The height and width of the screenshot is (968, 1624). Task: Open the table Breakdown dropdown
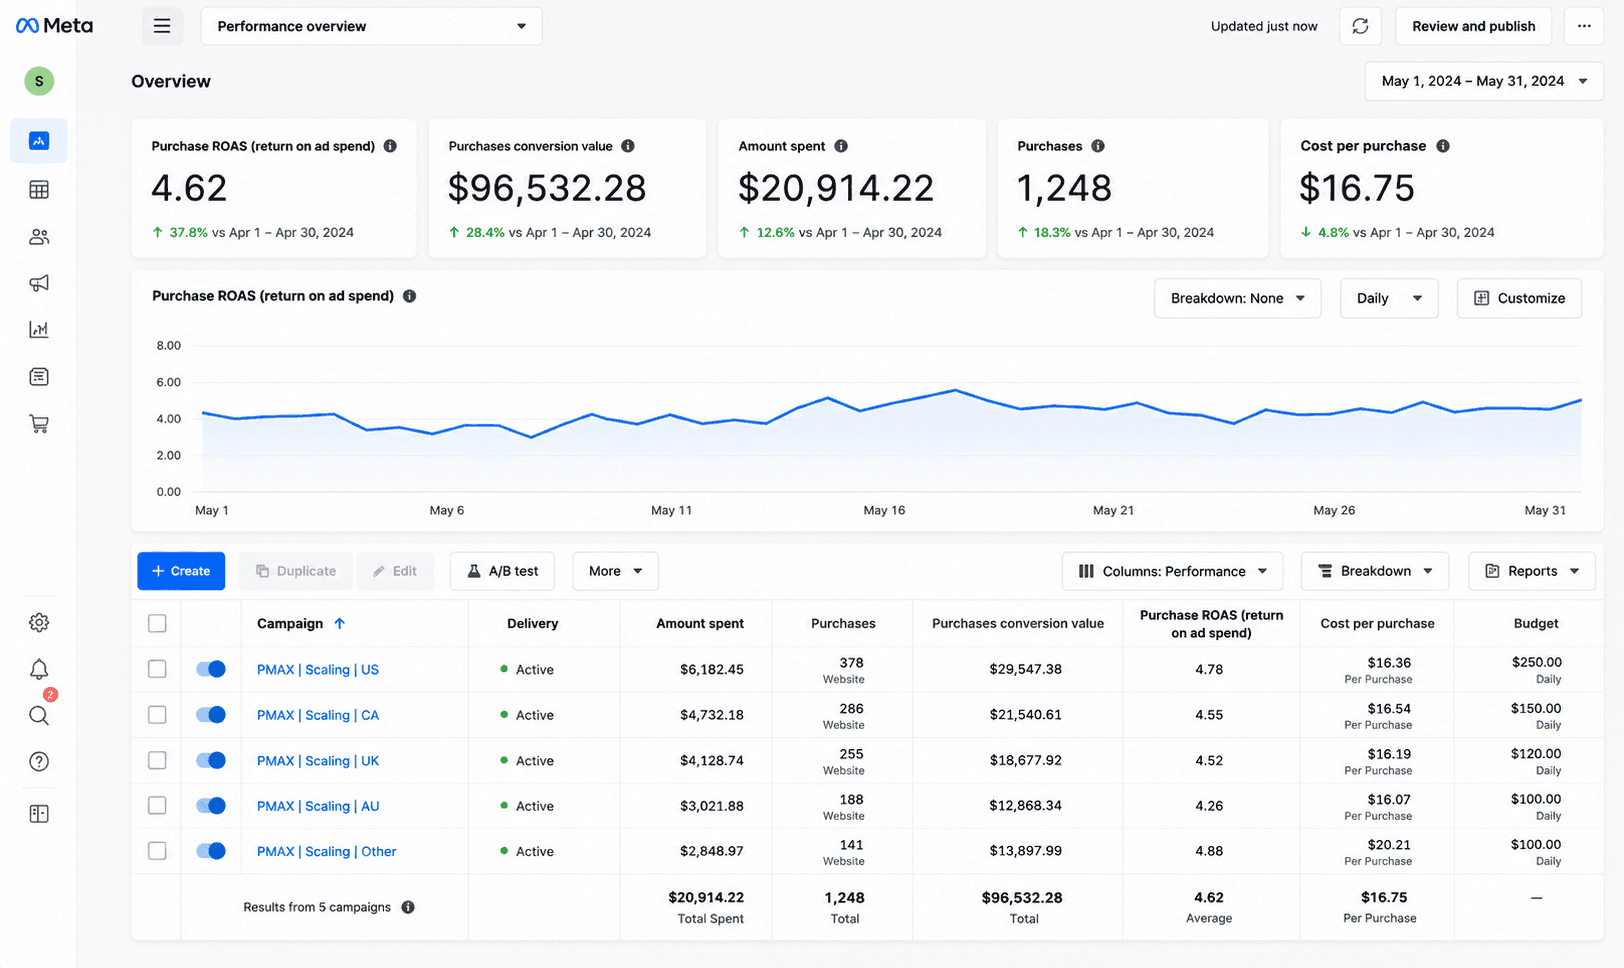tap(1374, 571)
